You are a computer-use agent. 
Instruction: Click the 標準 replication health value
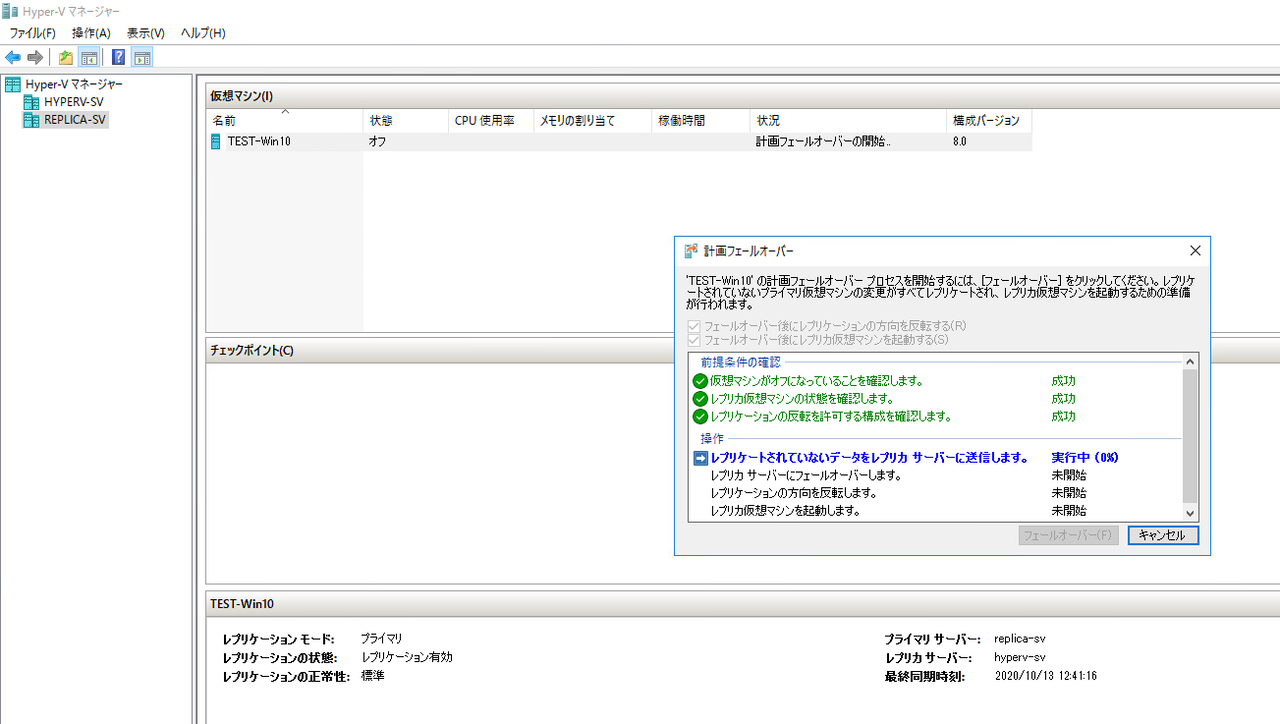[x=373, y=677]
